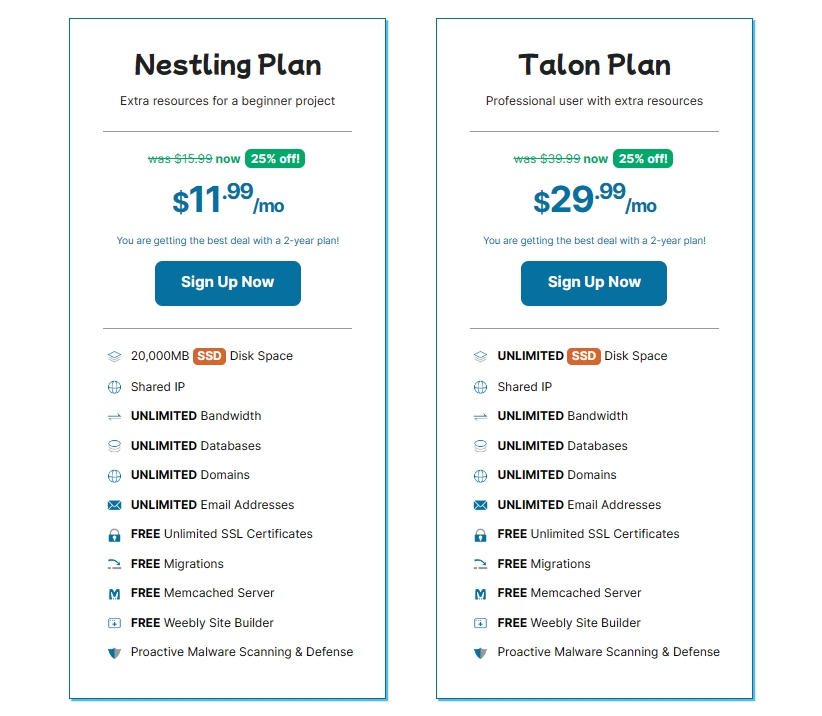Click Memcached M icon in Talon Plan
Screen dimensions: 822x716
point(481,594)
